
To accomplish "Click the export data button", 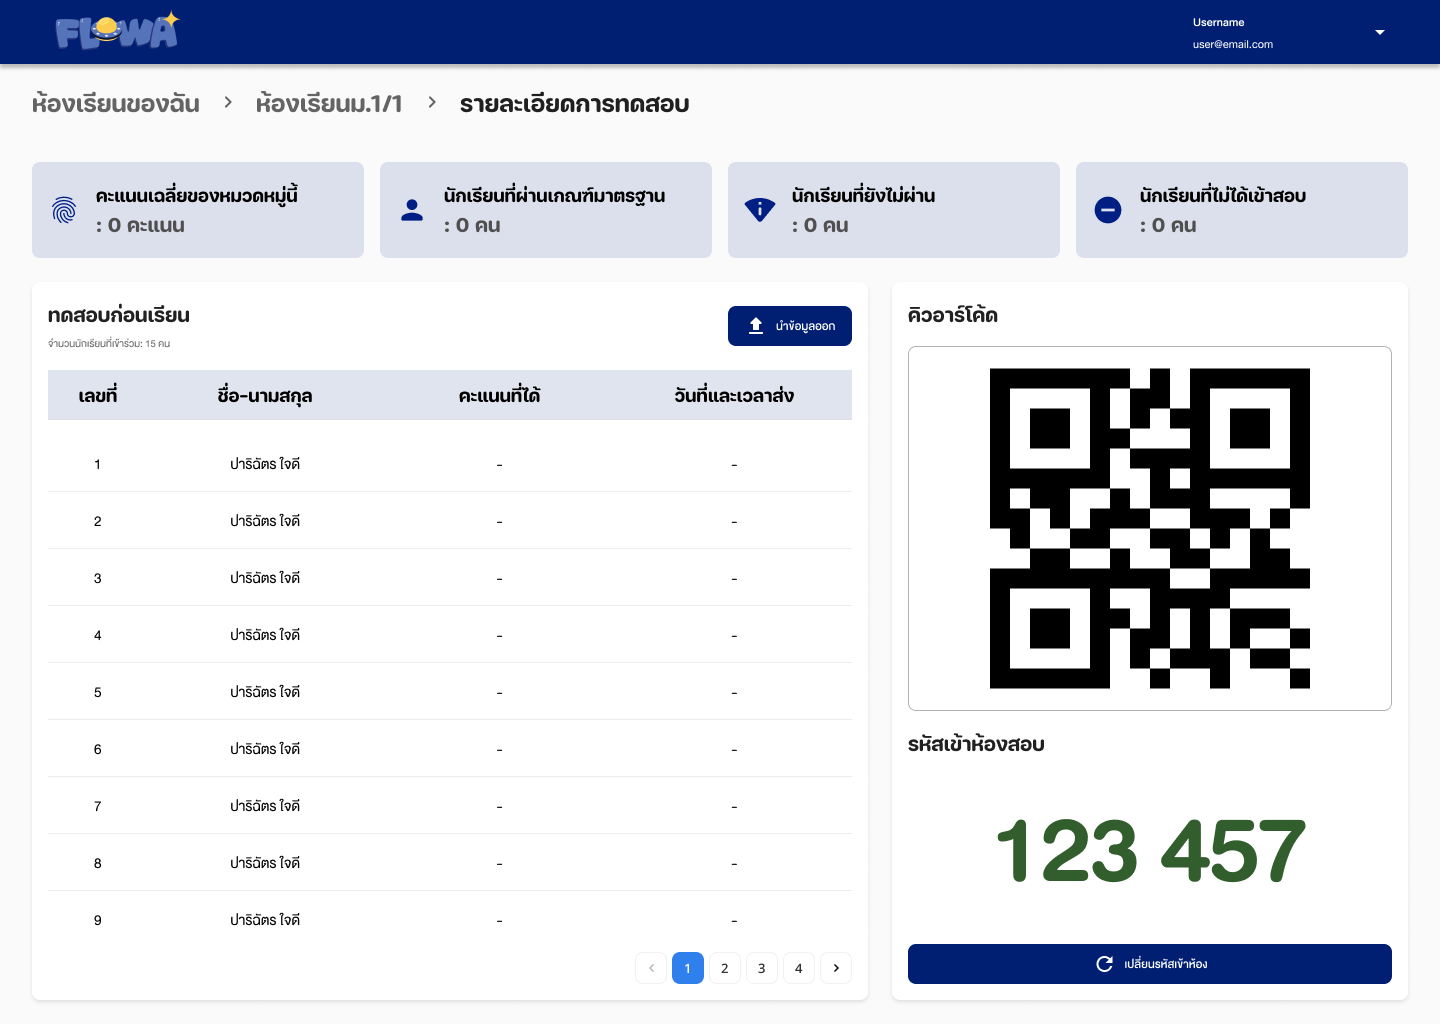I will coord(790,326).
